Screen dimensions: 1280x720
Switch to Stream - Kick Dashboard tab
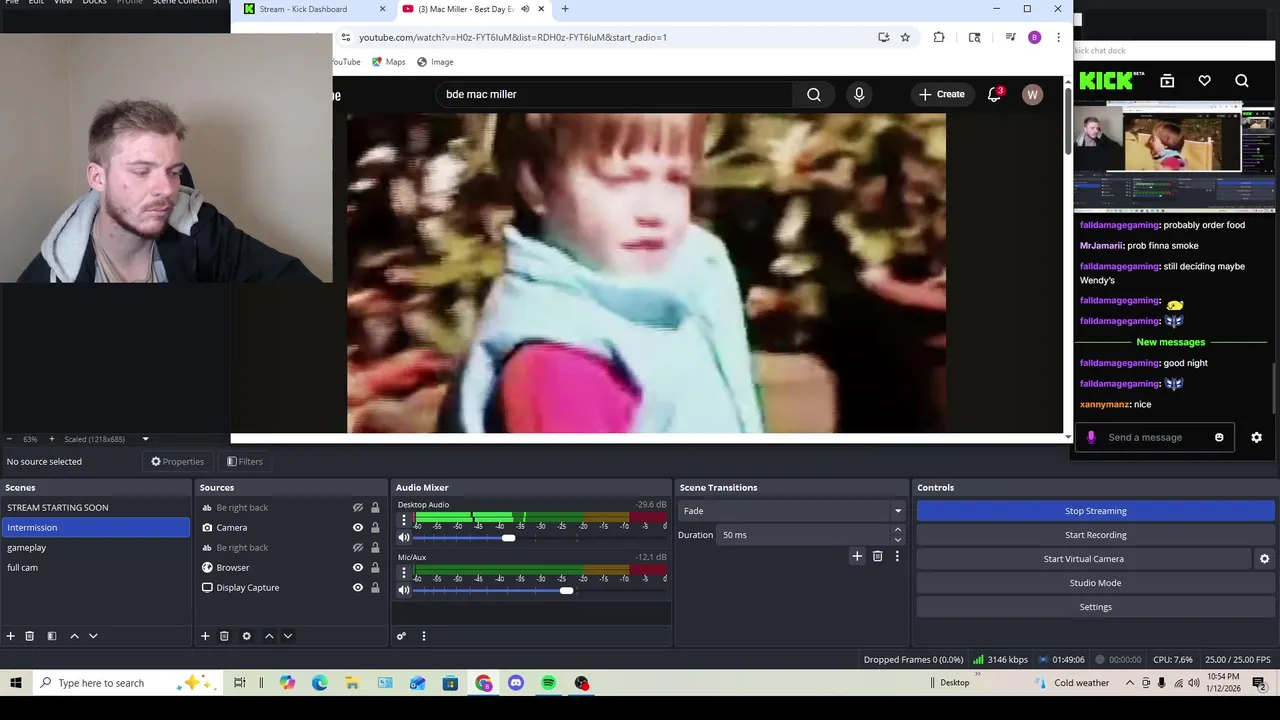[302, 9]
